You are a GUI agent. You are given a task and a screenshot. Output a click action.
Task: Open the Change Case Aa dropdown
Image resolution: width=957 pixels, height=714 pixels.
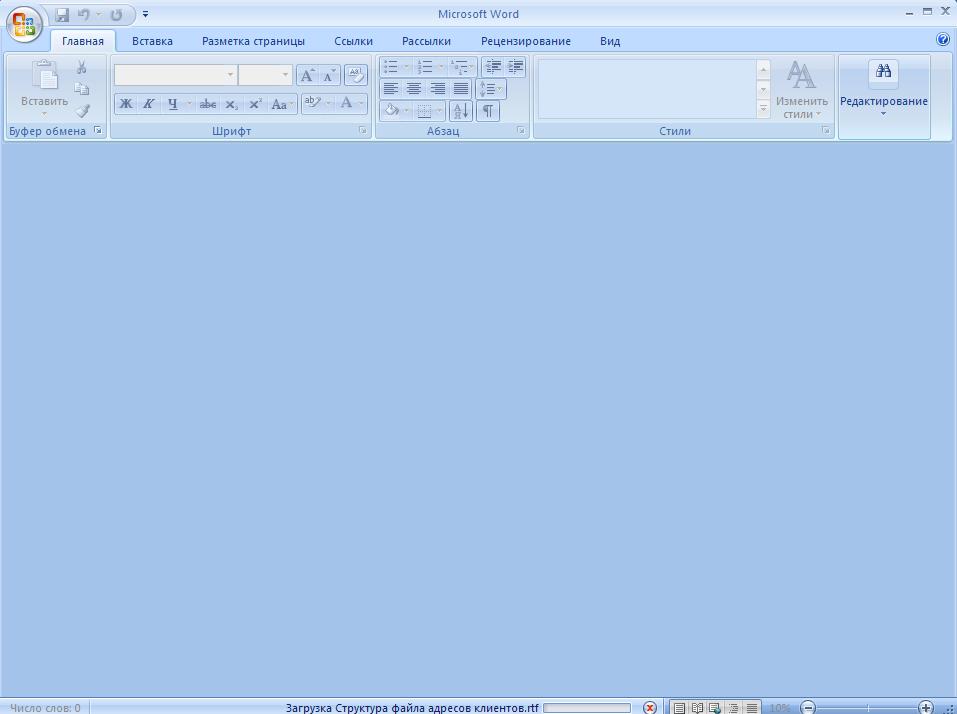tap(282, 104)
